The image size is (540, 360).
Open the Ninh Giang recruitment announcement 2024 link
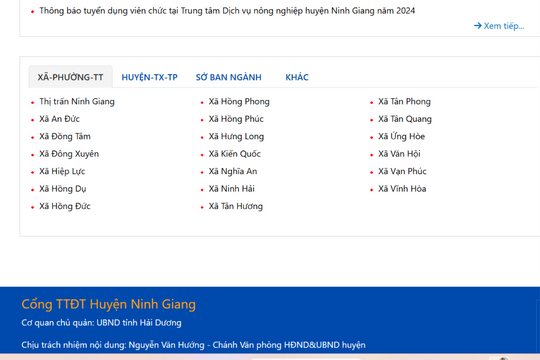coord(227,11)
